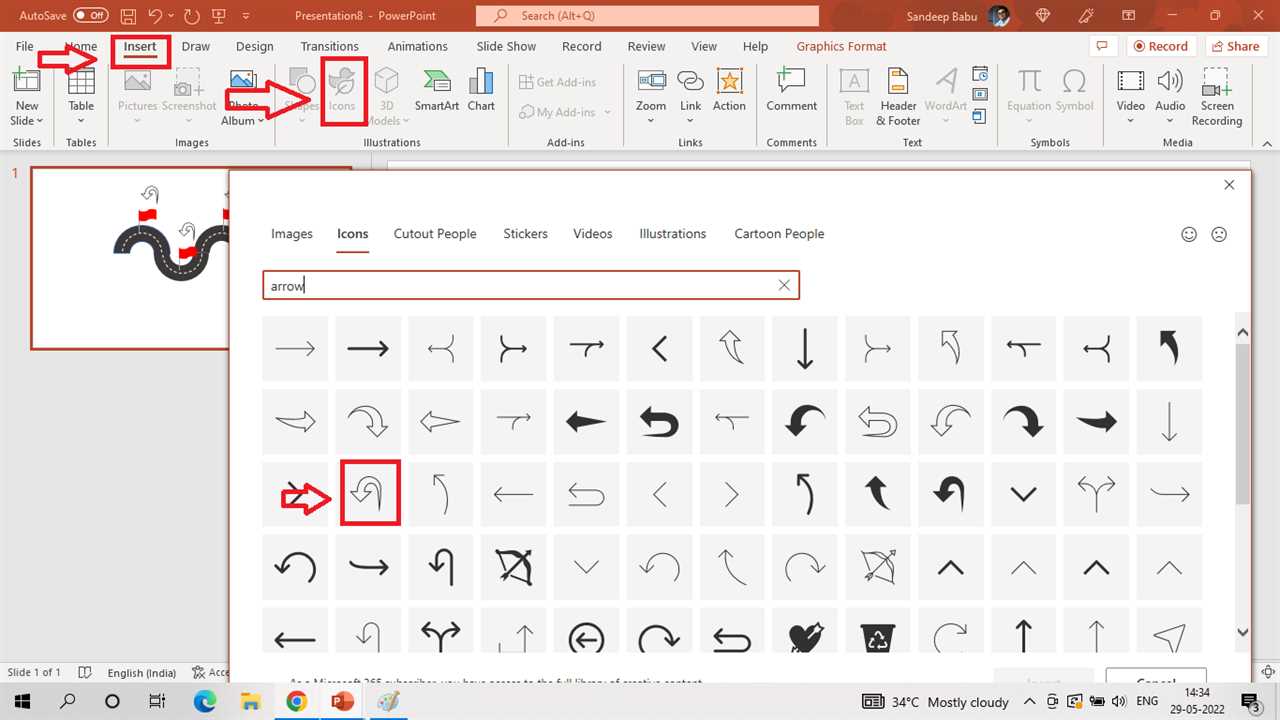The height and width of the screenshot is (720, 1280).
Task: Expand the New Slide dropdown
Action: click(x=27, y=121)
